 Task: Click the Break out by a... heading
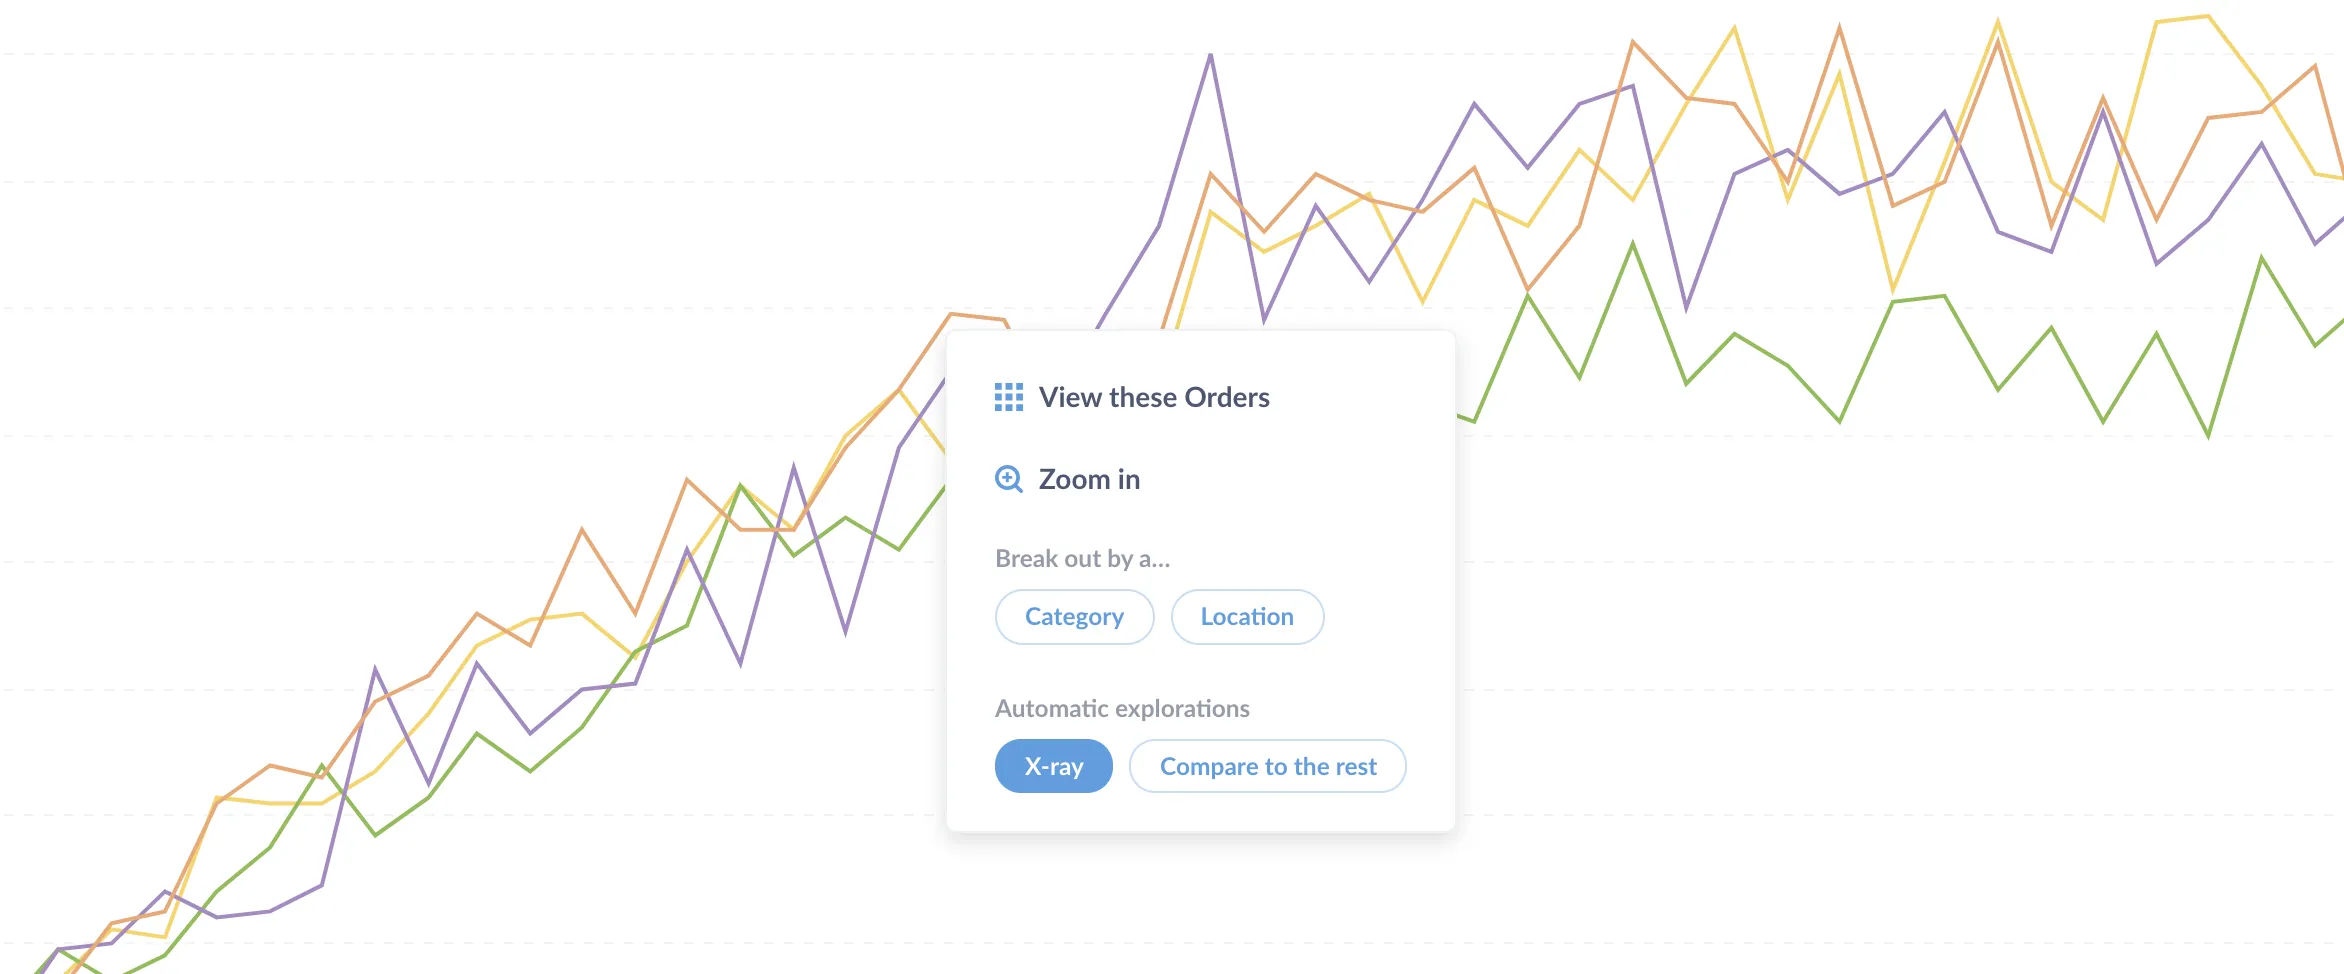(x=1082, y=558)
